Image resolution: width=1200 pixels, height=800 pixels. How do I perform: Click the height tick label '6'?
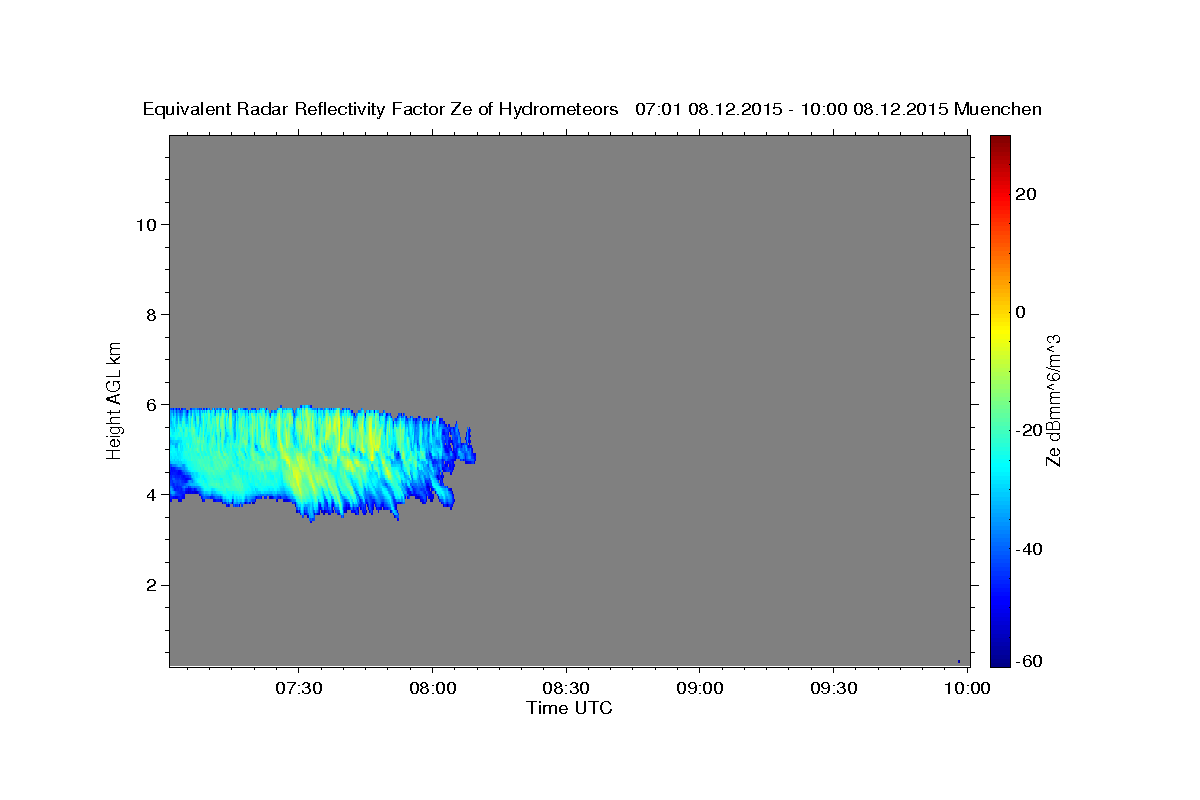tap(150, 405)
